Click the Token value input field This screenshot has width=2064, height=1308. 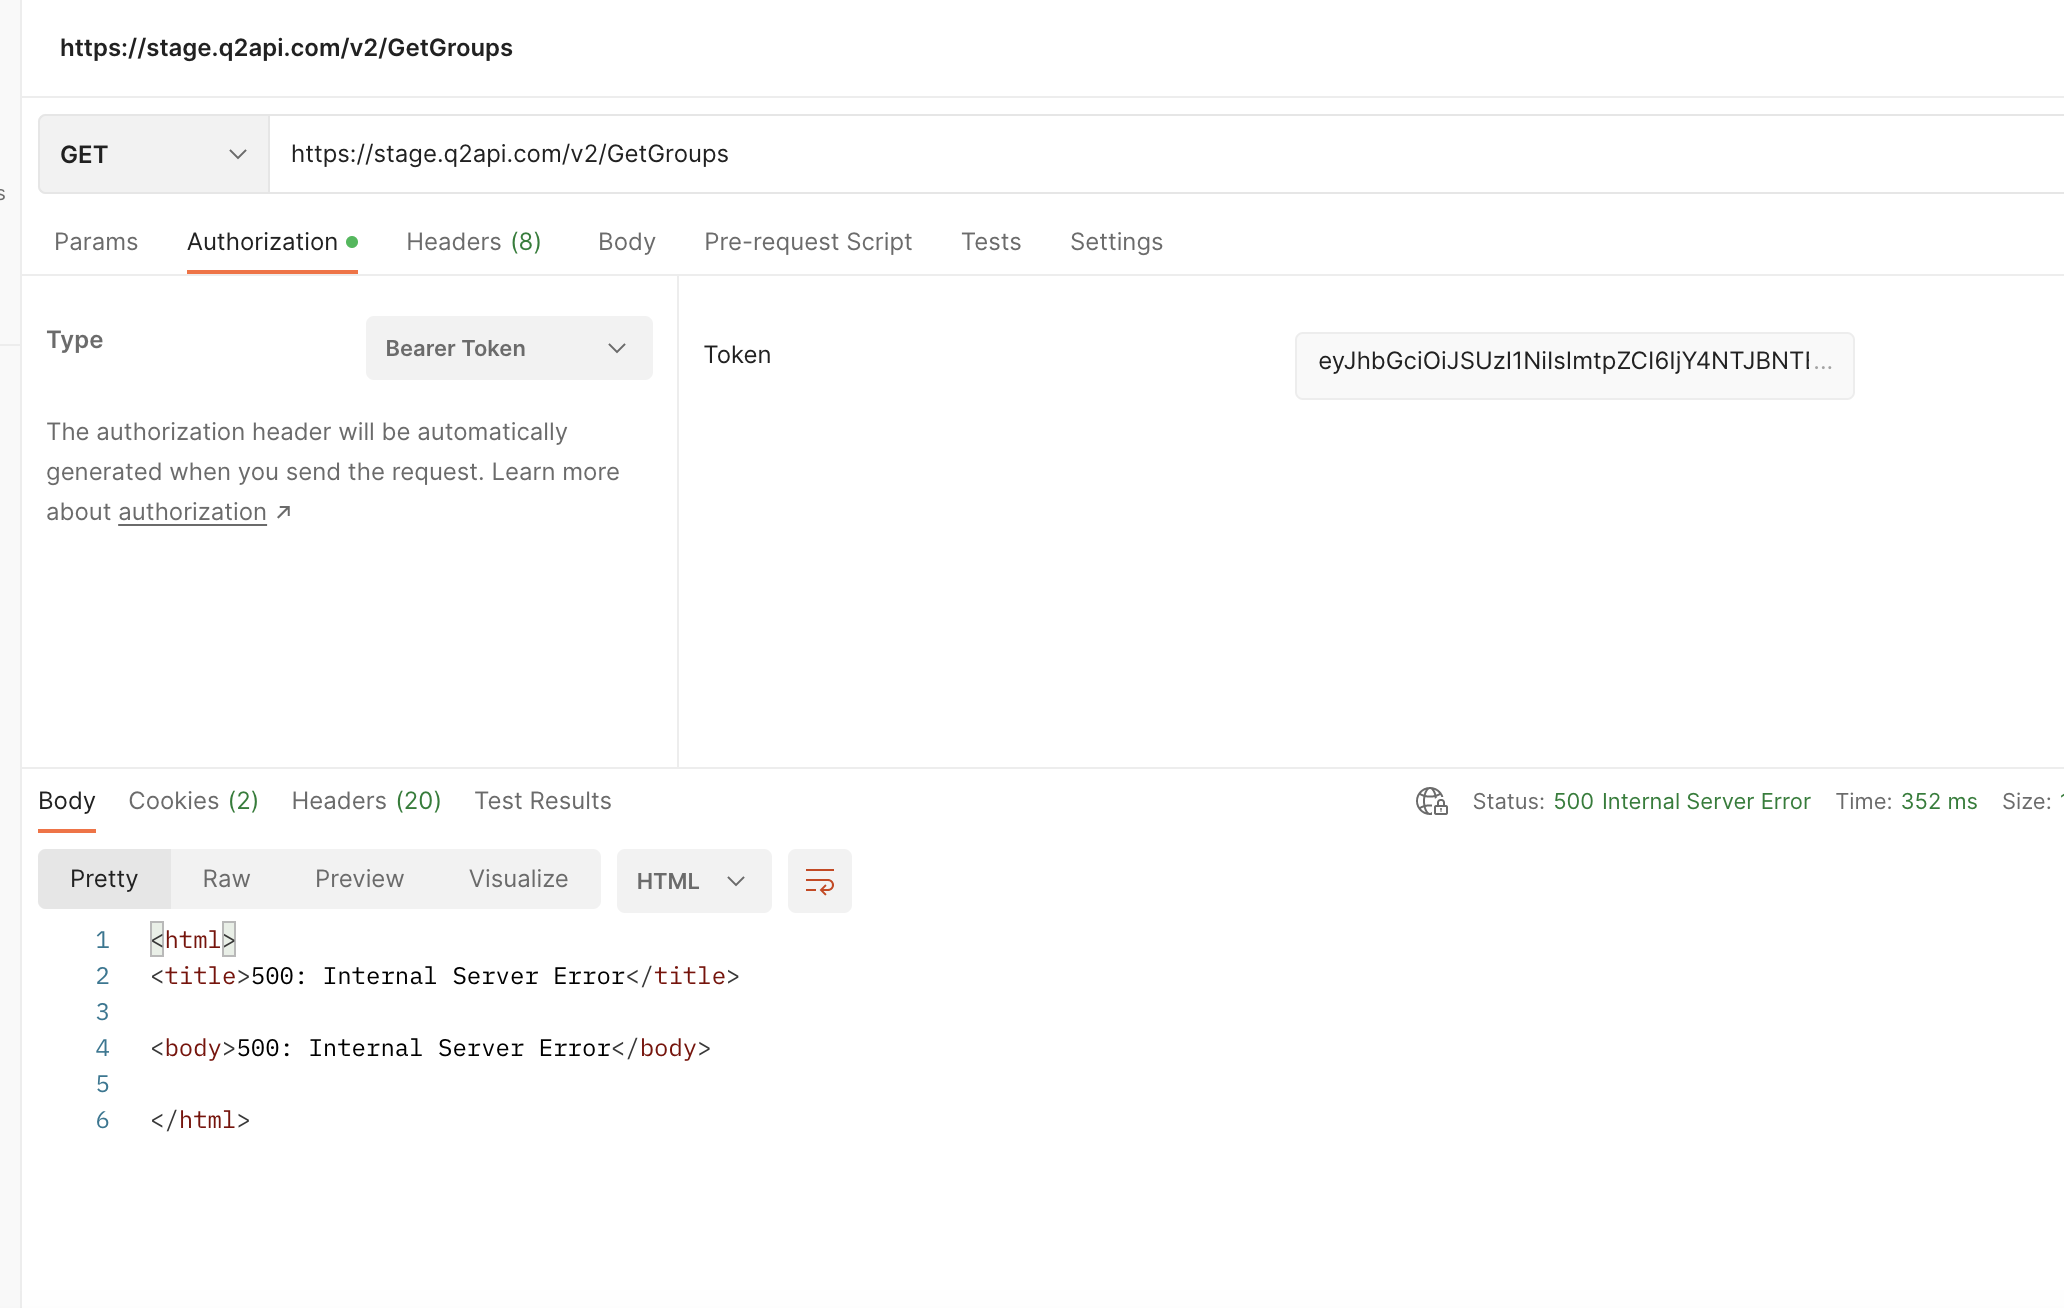click(1574, 365)
